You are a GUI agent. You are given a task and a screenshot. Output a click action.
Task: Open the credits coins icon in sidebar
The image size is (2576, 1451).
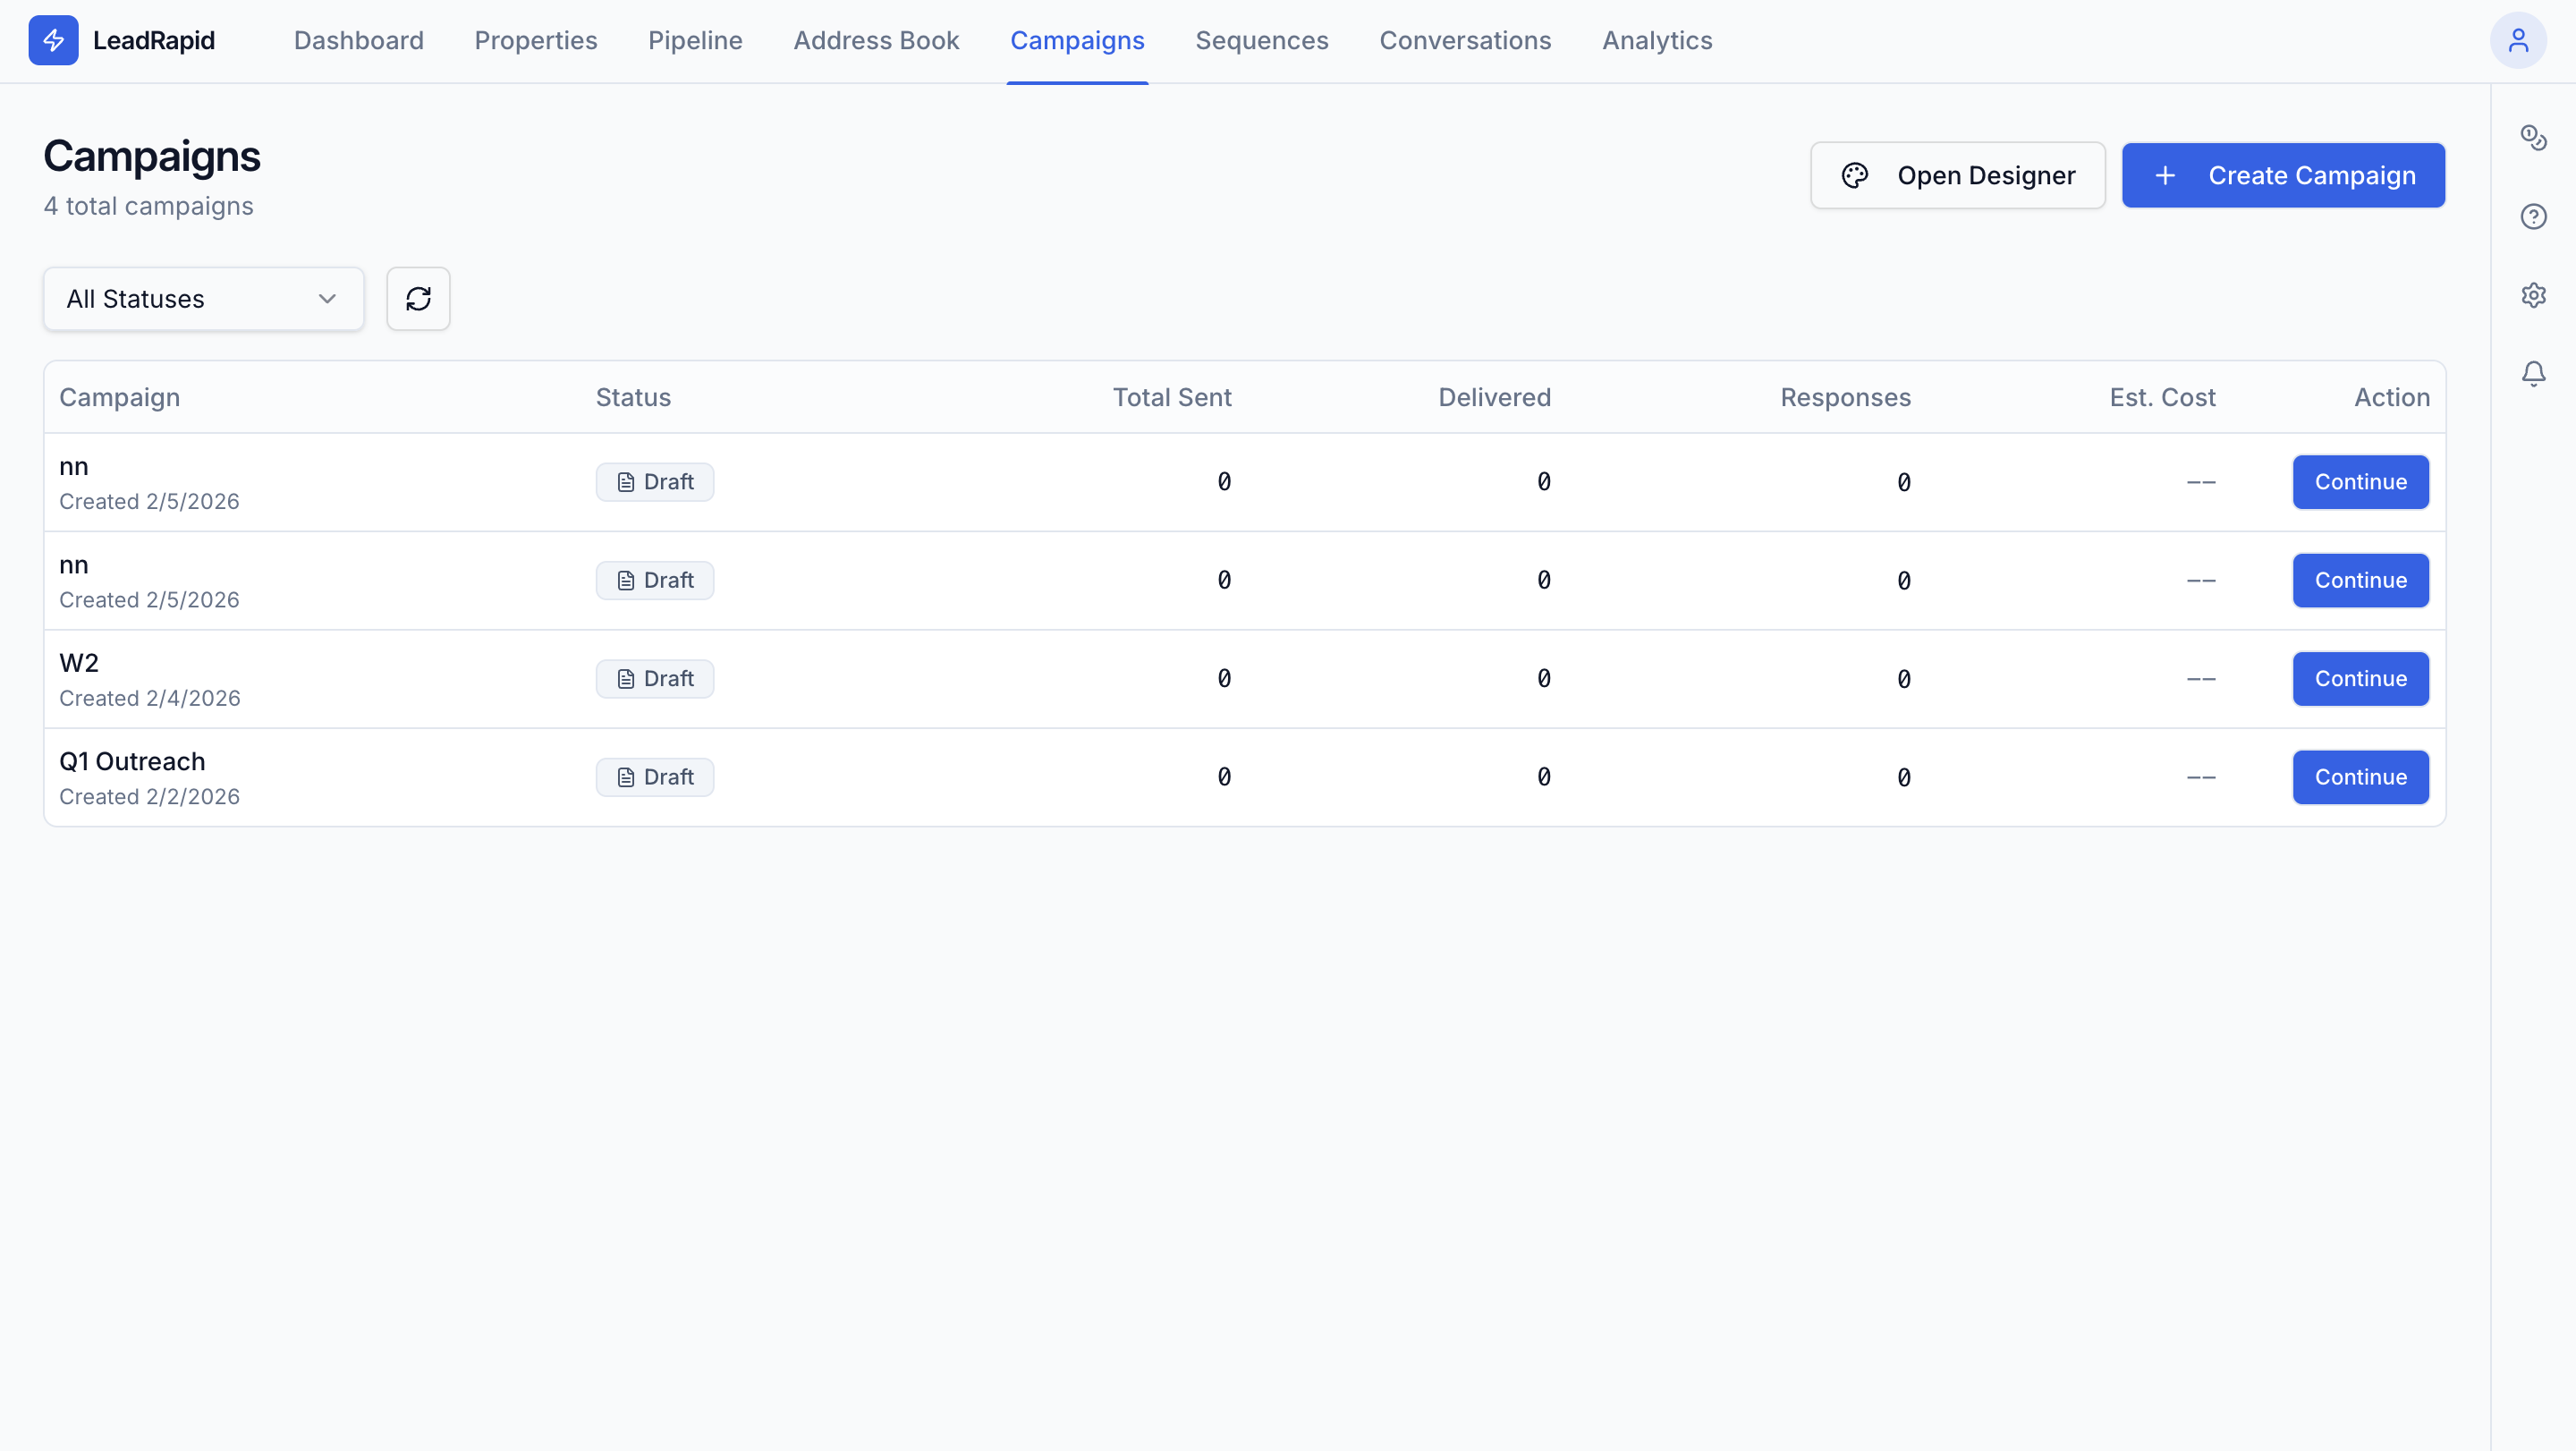pos(2532,137)
